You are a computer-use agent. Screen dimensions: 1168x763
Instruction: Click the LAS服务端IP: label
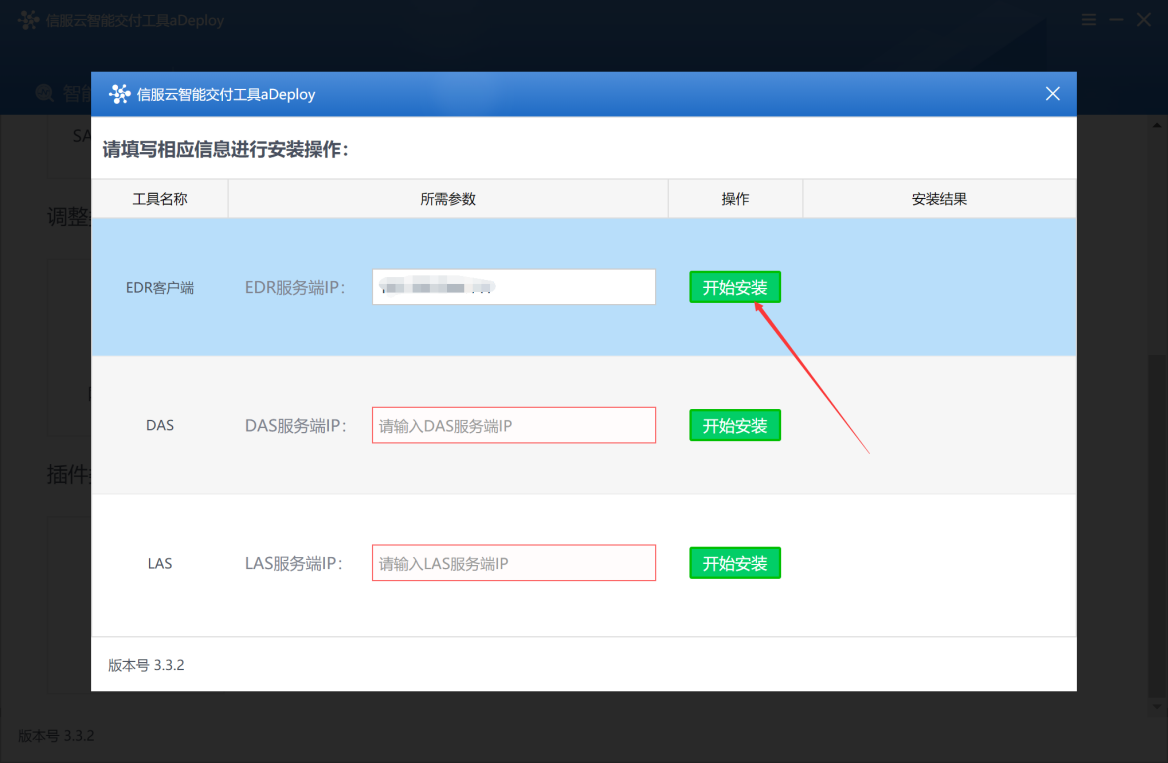(293, 563)
